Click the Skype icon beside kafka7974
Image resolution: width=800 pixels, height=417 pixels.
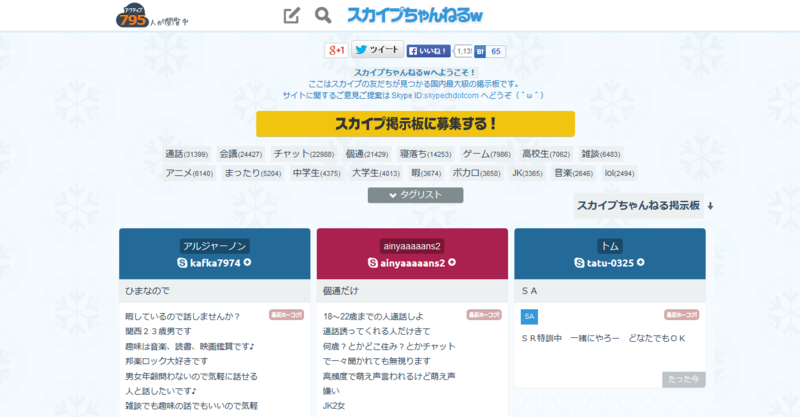pos(182,263)
